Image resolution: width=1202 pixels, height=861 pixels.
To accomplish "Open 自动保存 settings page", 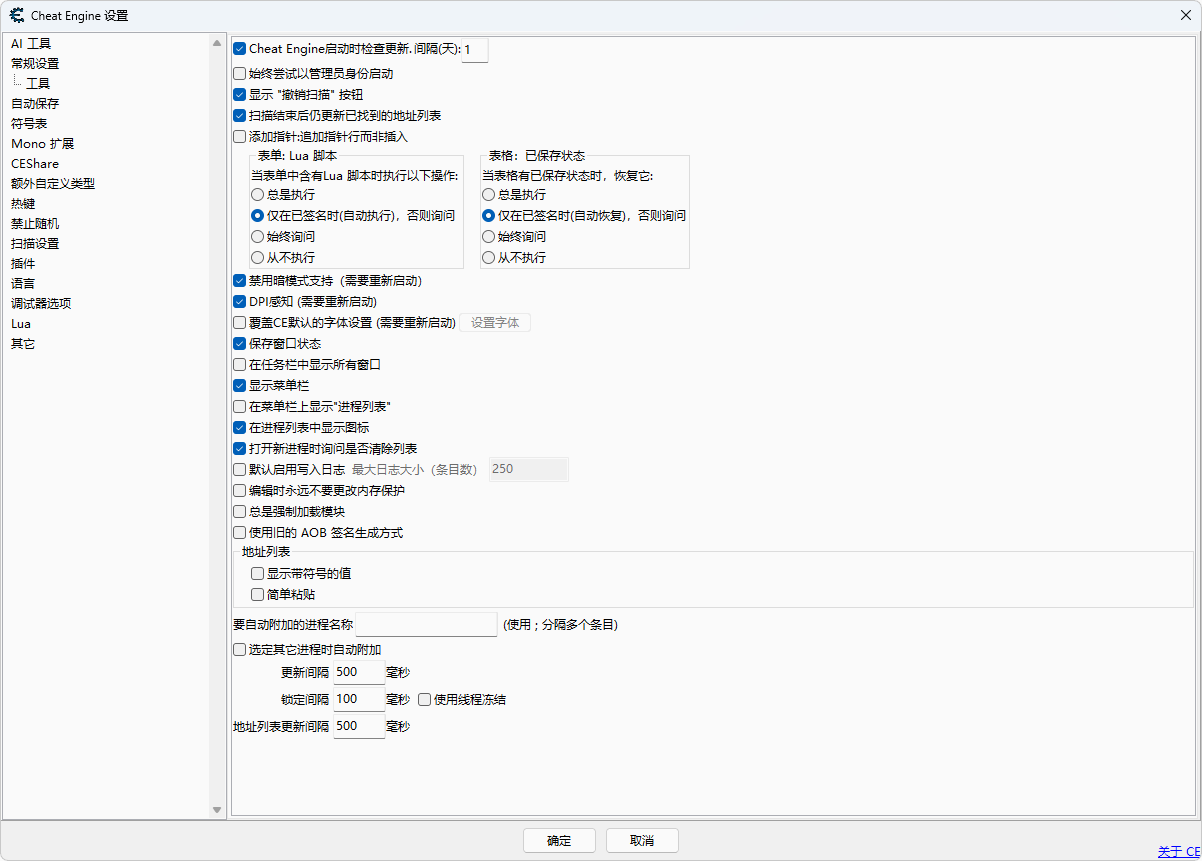I will click(x=35, y=104).
